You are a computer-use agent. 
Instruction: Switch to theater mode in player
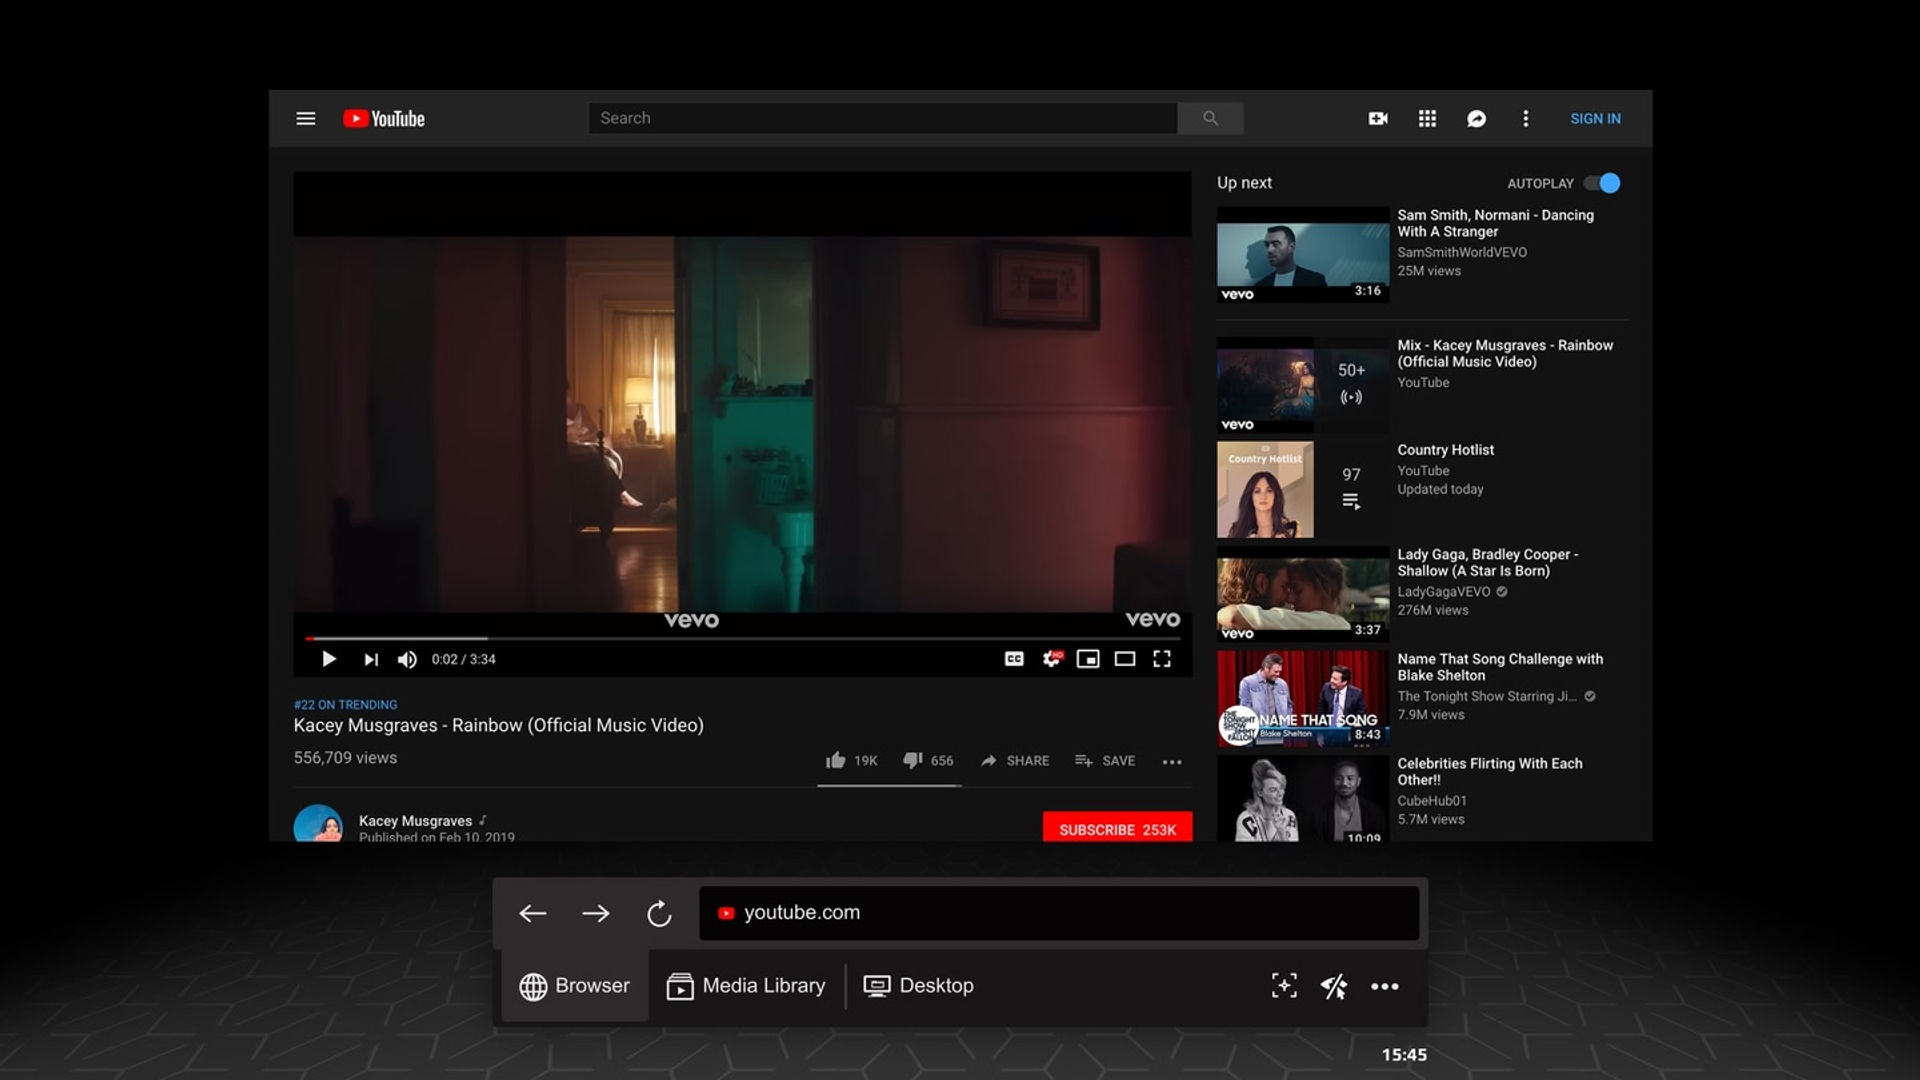tap(1125, 658)
